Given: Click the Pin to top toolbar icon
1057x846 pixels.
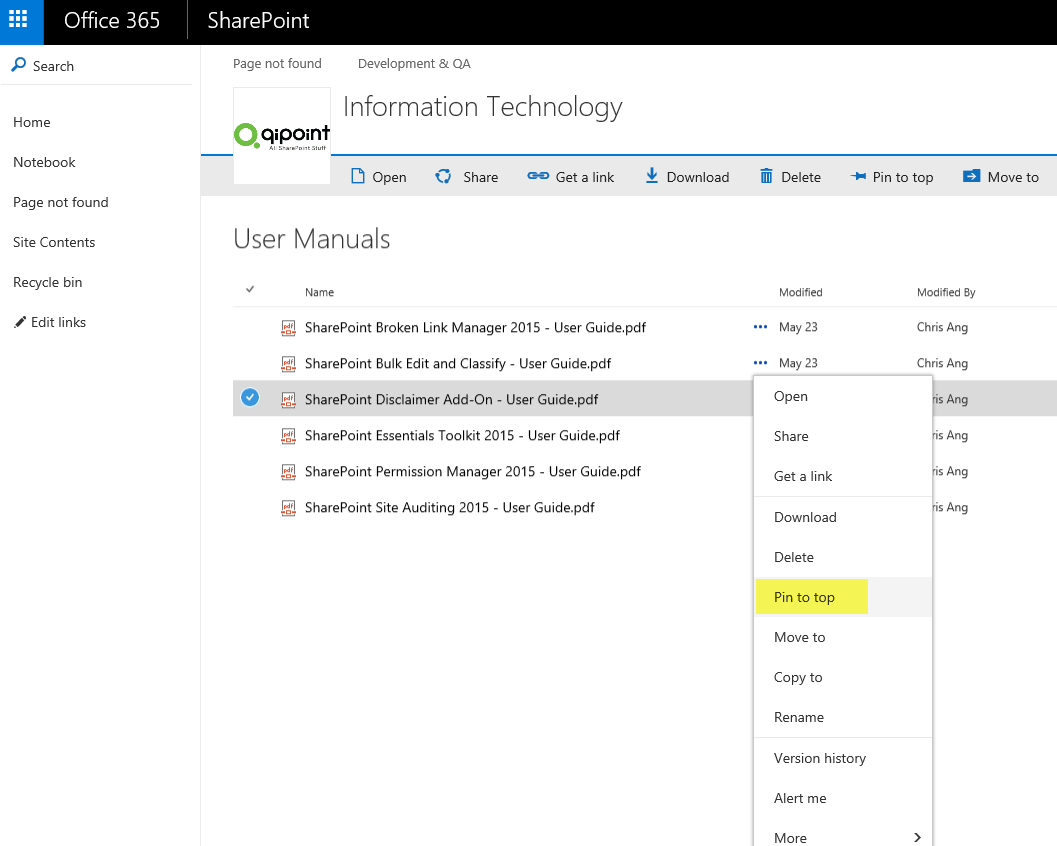Looking at the screenshot, I should 858,177.
